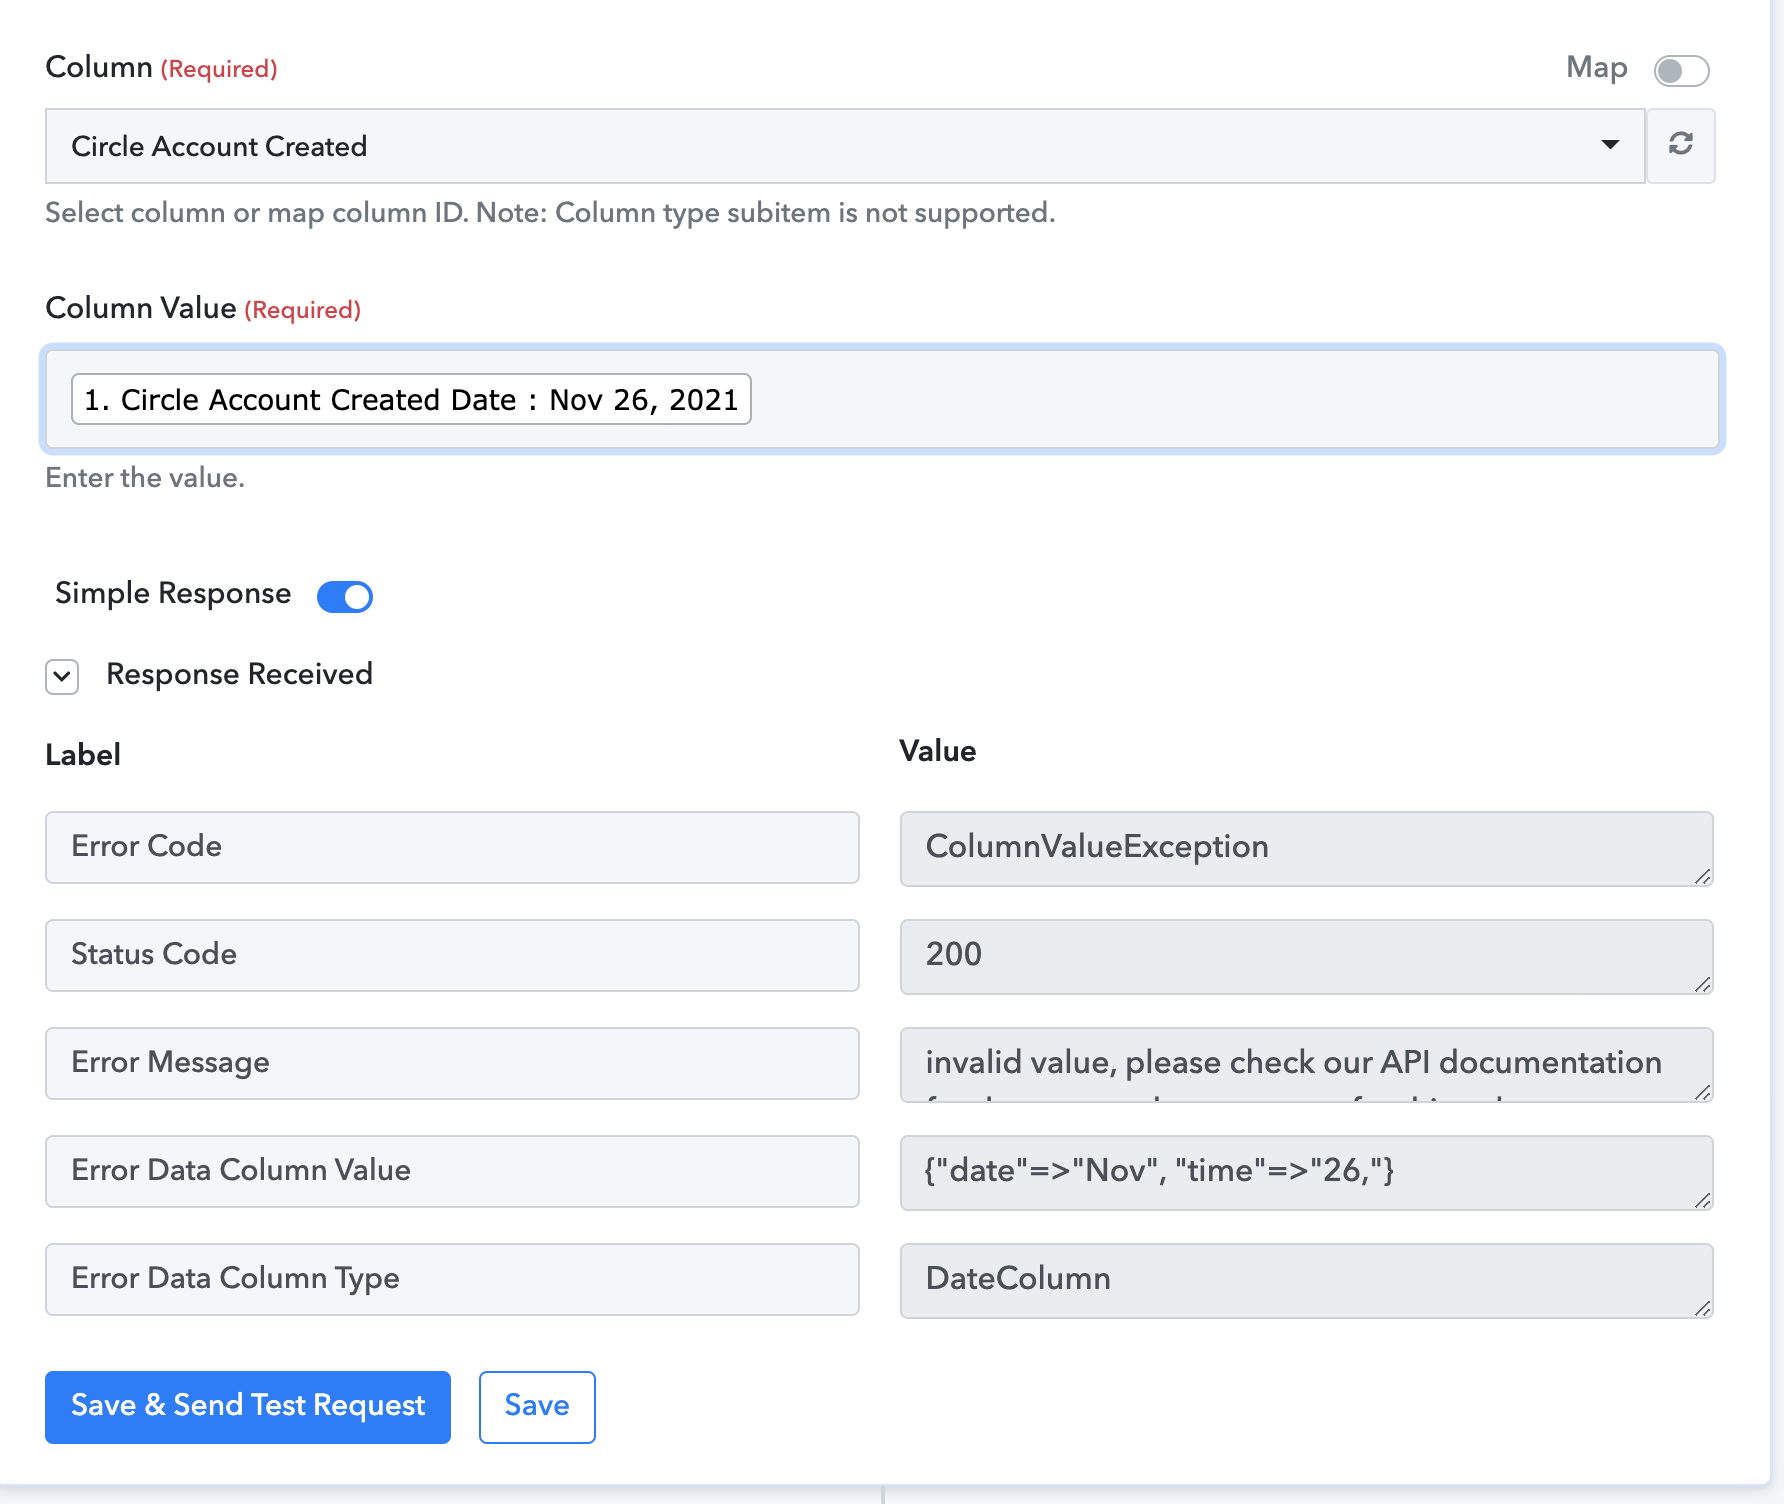
Task: Select the Circle Account Created Date mapped tag
Action: coord(411,399)
